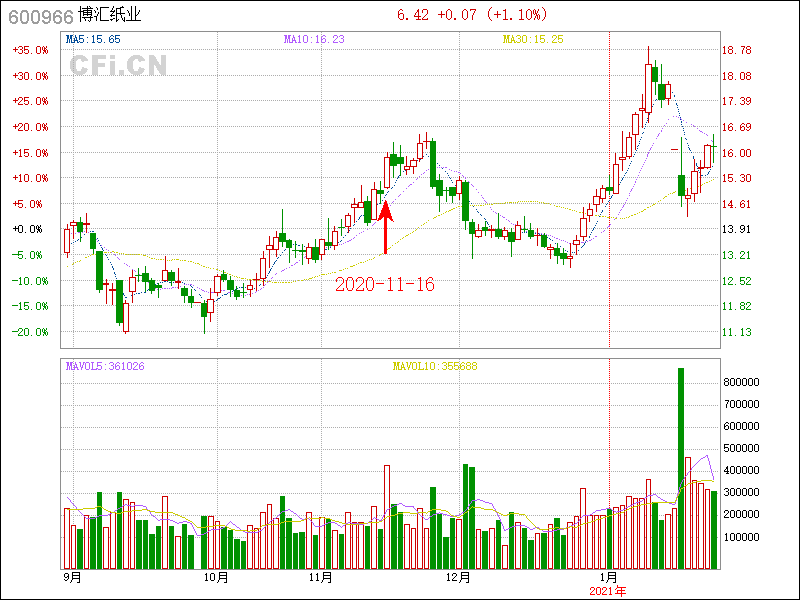Click the 18.08 price axis label
This screenshot has height=600, width=800.
pos(737,76)
